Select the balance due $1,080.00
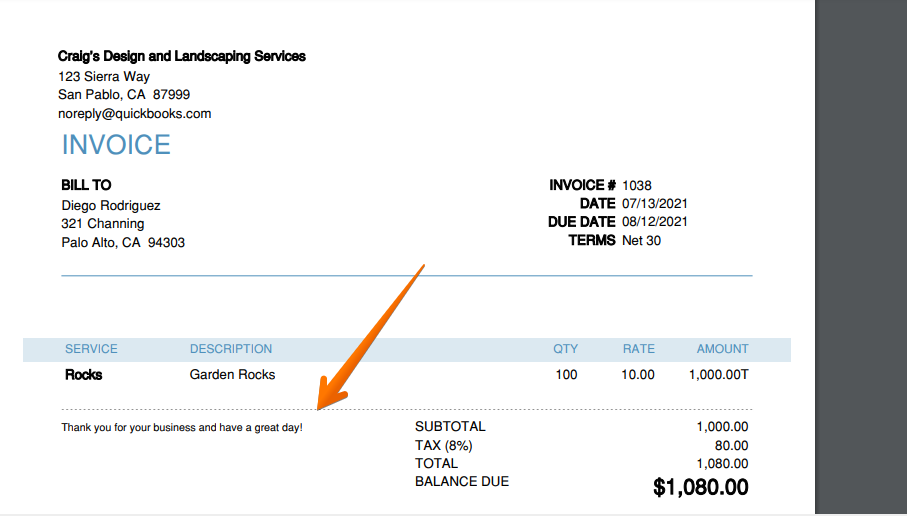 tap(700, 487)
